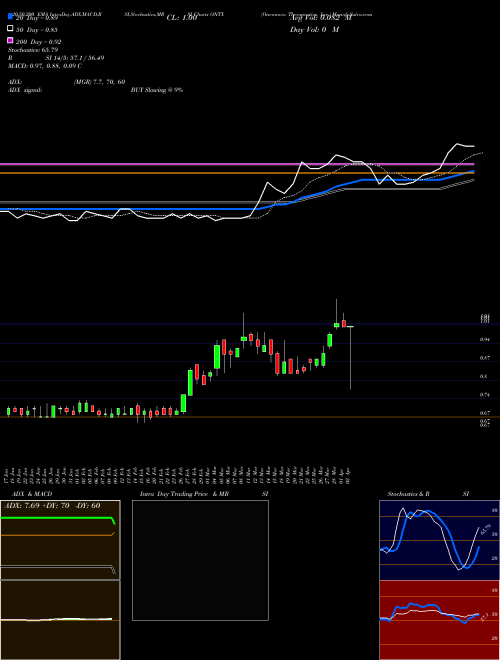The width and height of the screenshot is (500, 660).
Task: Click the 0.74 price axis label
Action: tap(484, 395)
